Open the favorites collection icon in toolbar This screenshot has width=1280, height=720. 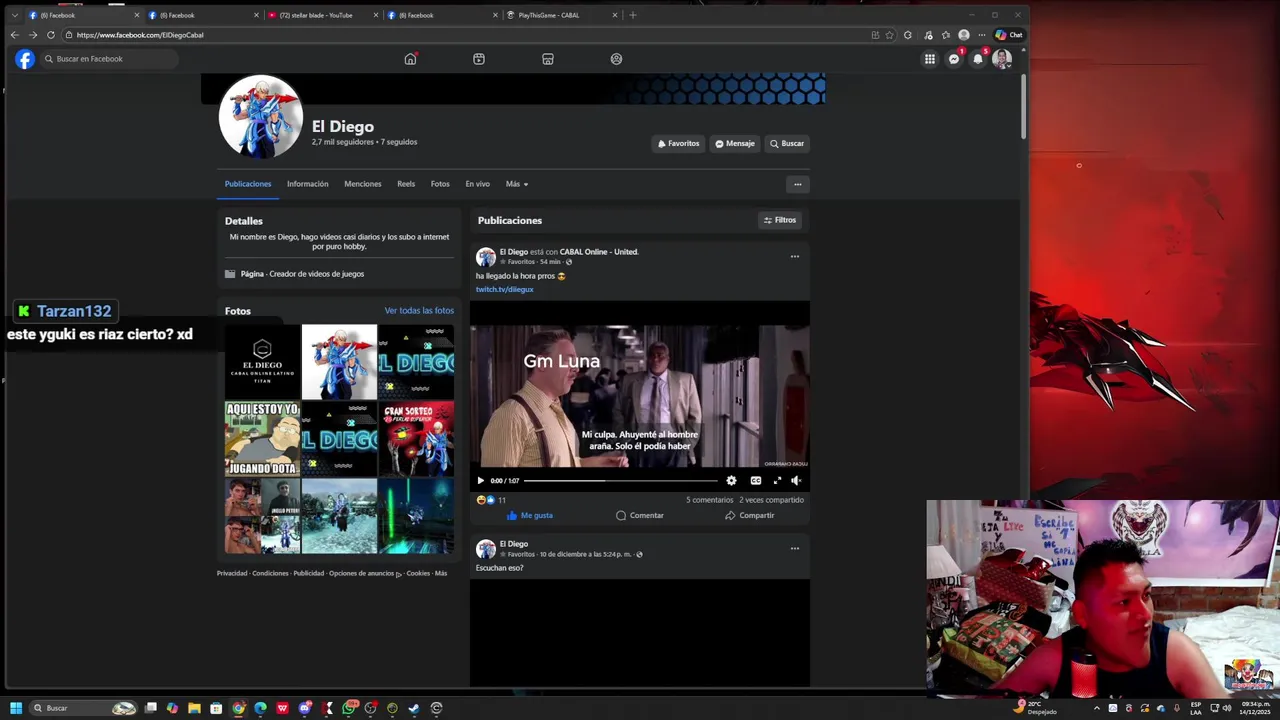tap(945, 35)
